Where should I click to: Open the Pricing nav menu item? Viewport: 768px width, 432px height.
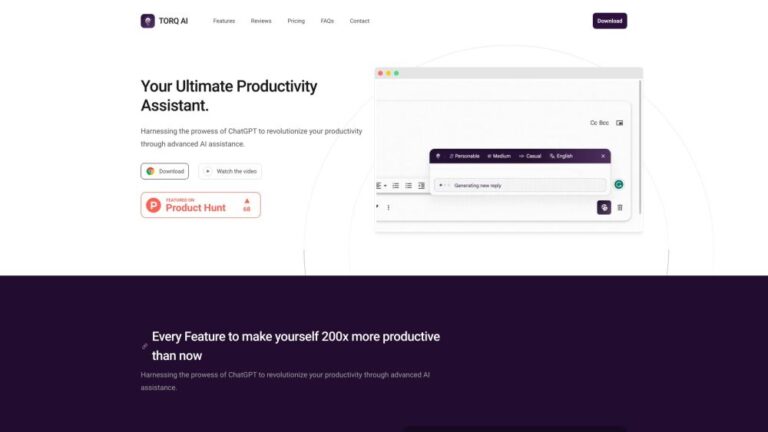tap(296, 21)
